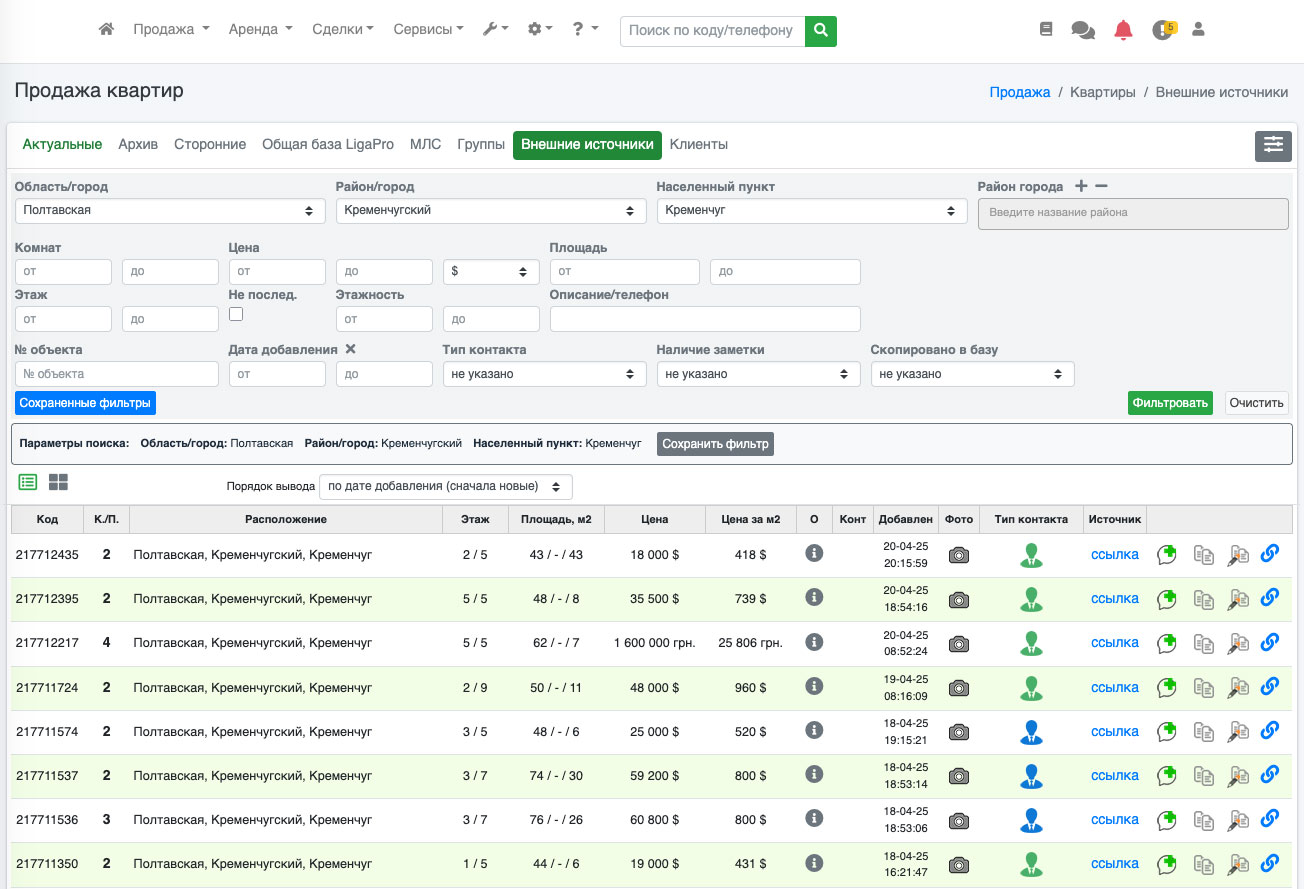Screen dimensions: 1304x889
Task: Open the red notifications bell
Action: pyautogui.click(x=1123, y=30)
